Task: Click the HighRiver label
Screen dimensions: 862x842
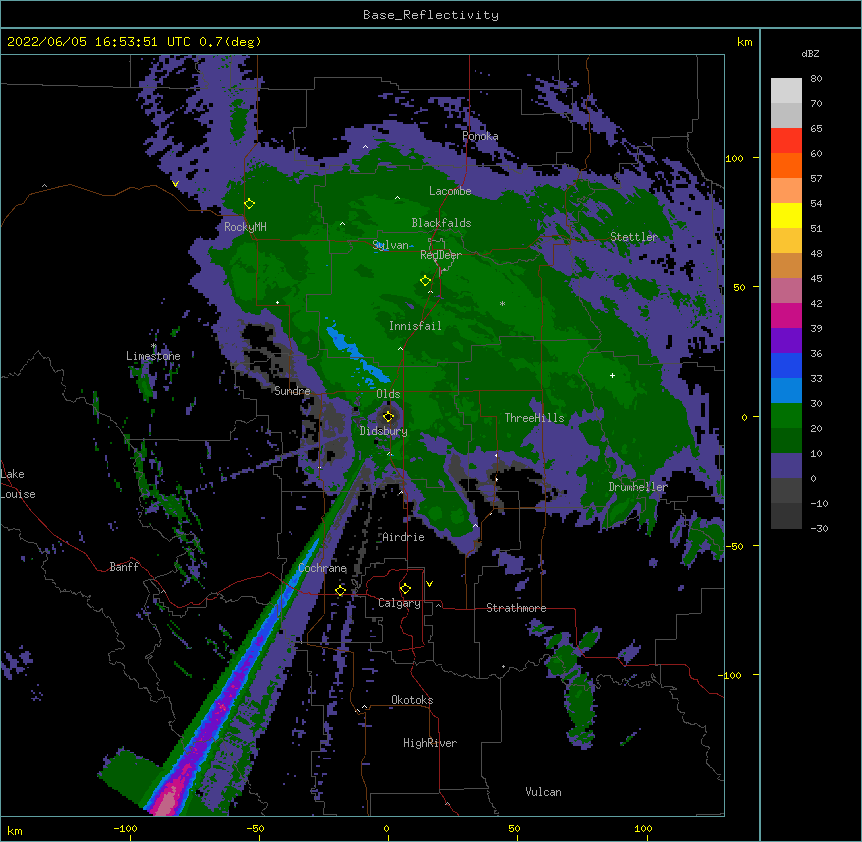Action: click(x=430, y=743)
